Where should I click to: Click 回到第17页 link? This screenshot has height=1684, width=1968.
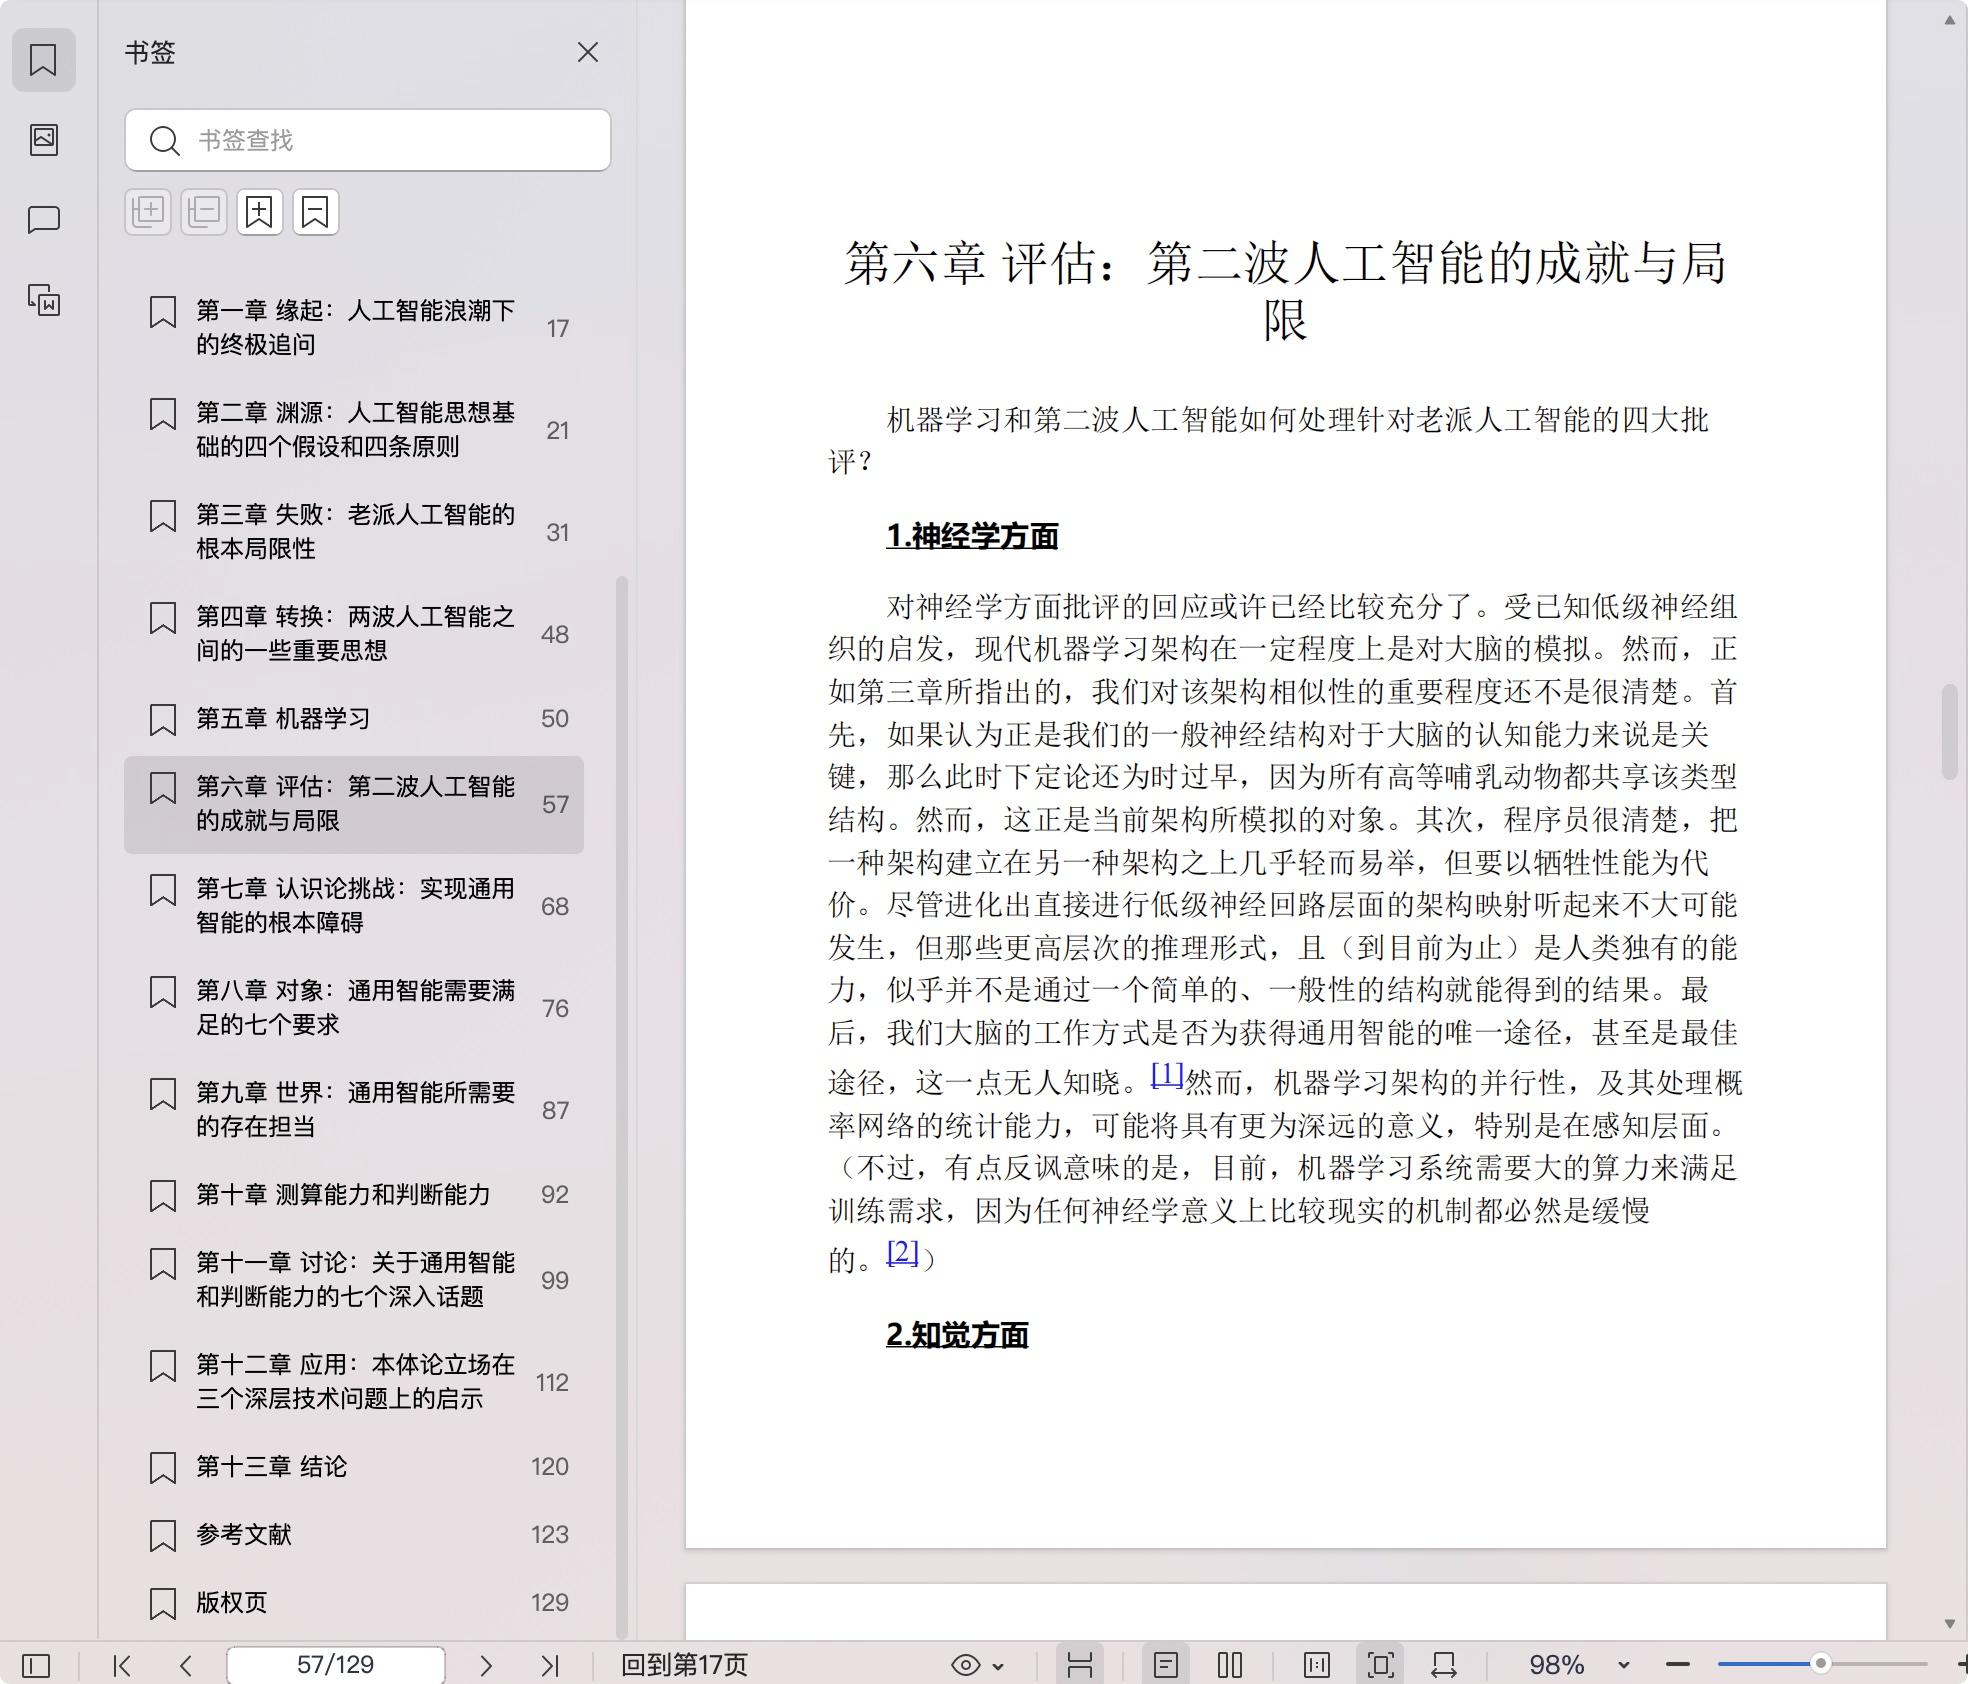coord(684,1665)
